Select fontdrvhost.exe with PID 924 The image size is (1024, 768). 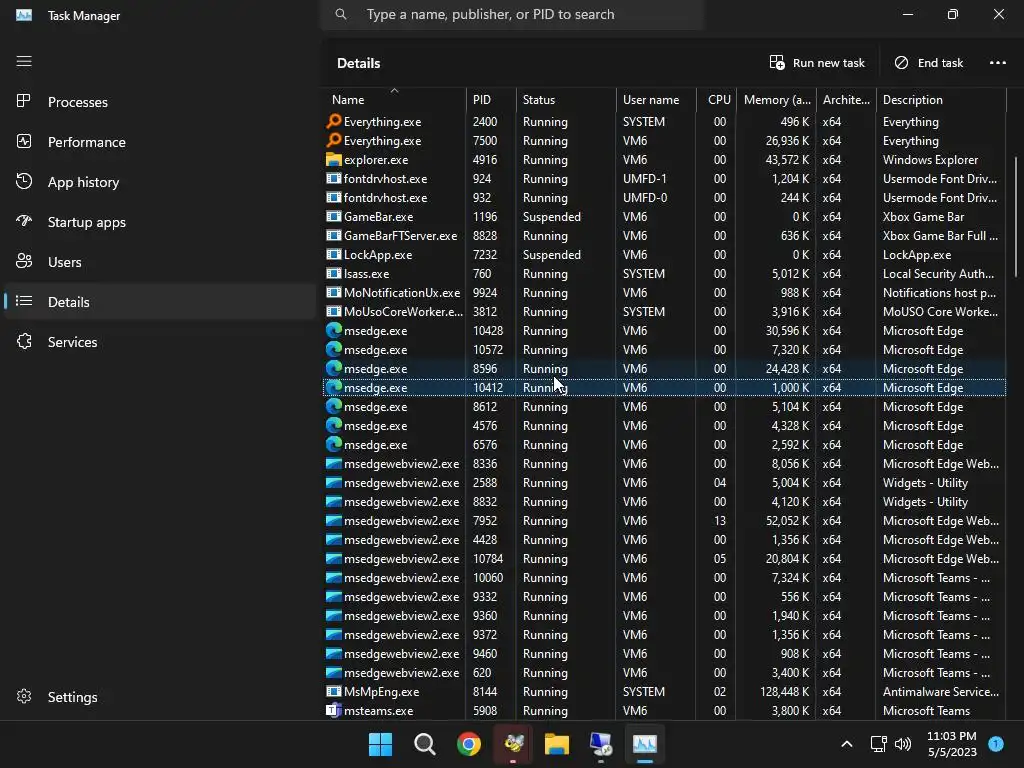664,179
